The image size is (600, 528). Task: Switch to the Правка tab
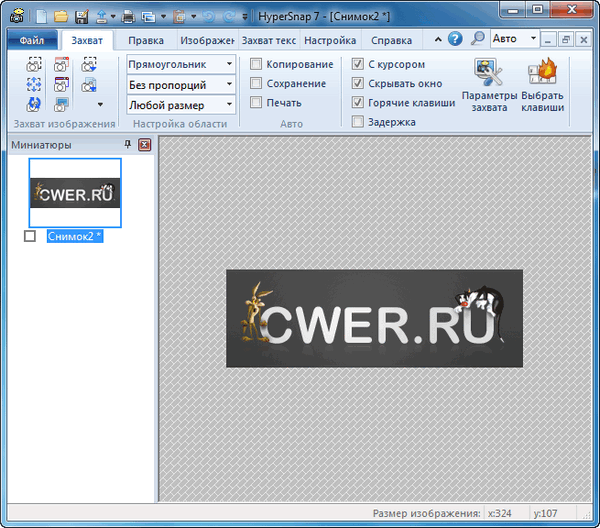coord(146,41)
